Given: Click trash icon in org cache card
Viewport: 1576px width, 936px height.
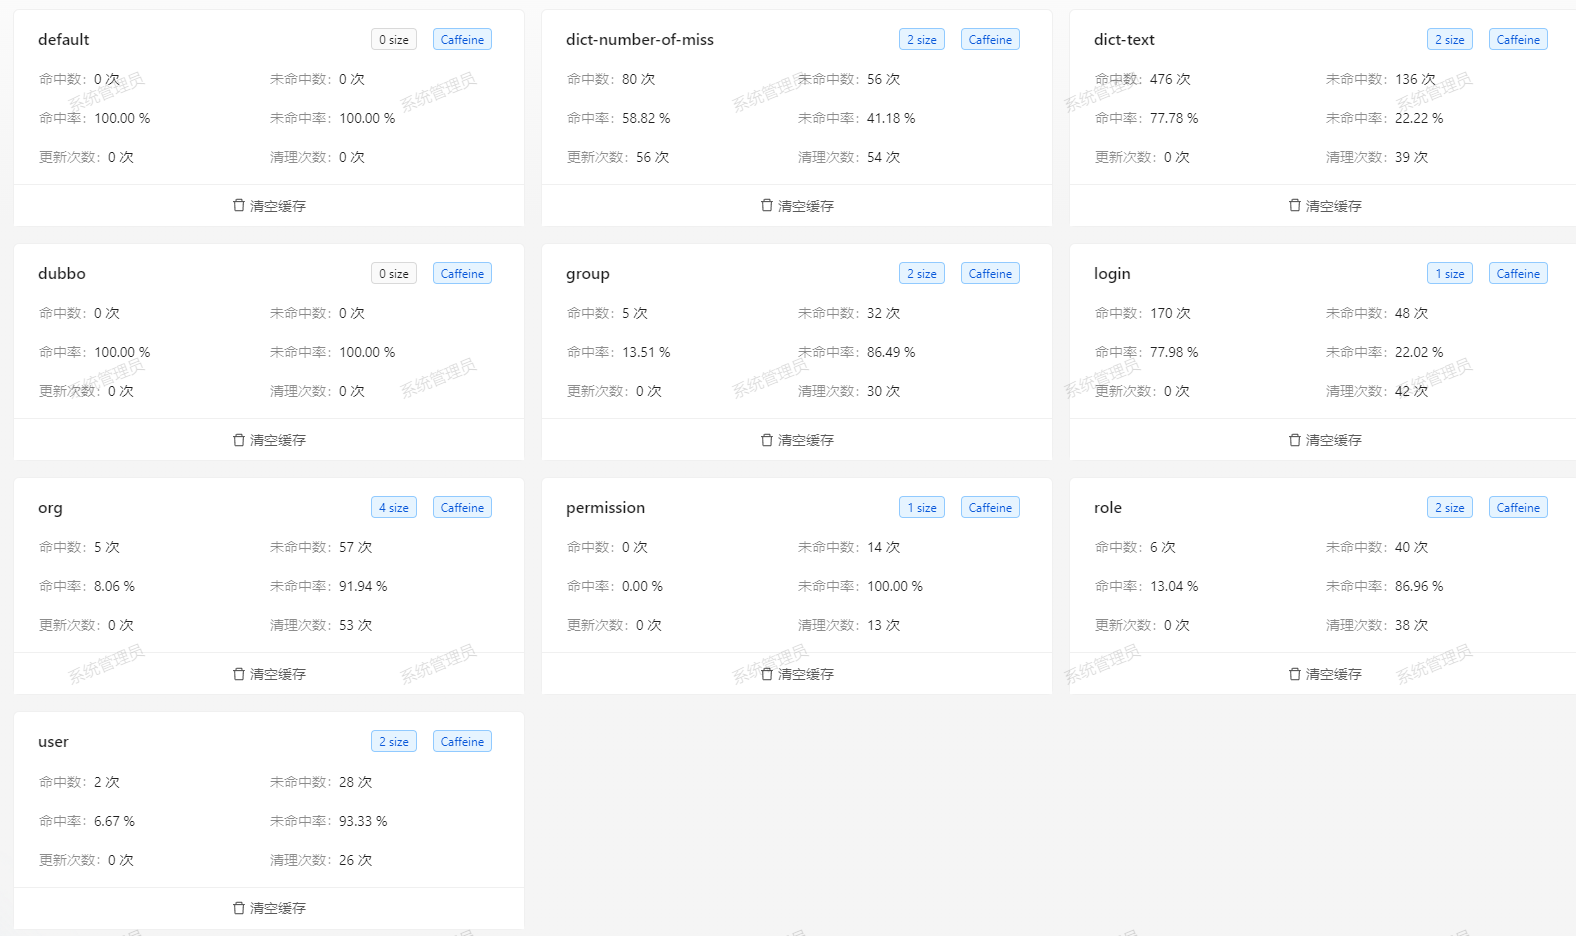Looking at the screenshot, I should [239, 673].
